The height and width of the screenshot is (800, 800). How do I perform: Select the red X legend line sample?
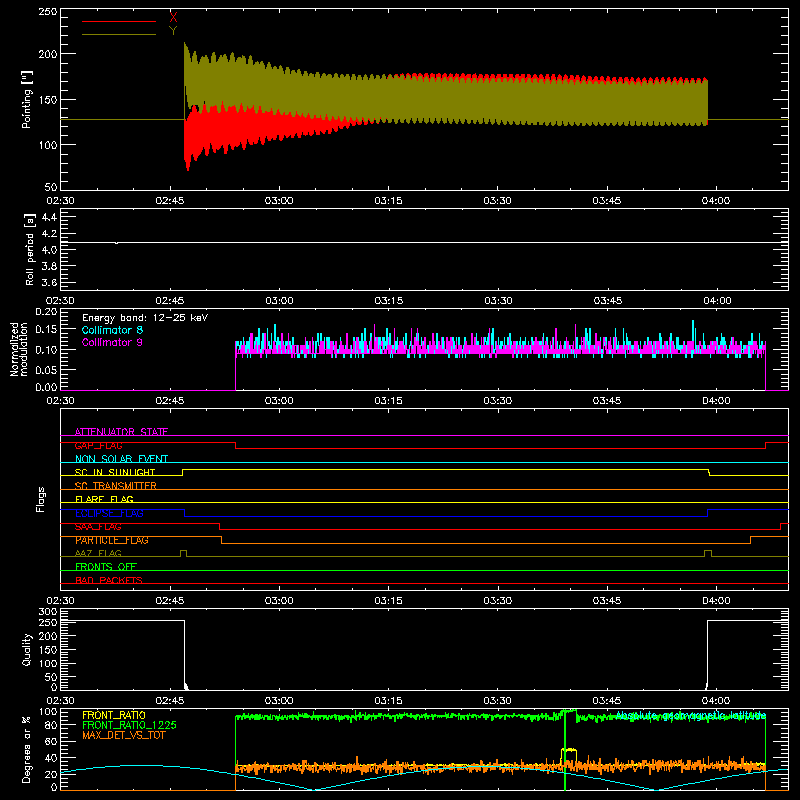pos(119,21)
